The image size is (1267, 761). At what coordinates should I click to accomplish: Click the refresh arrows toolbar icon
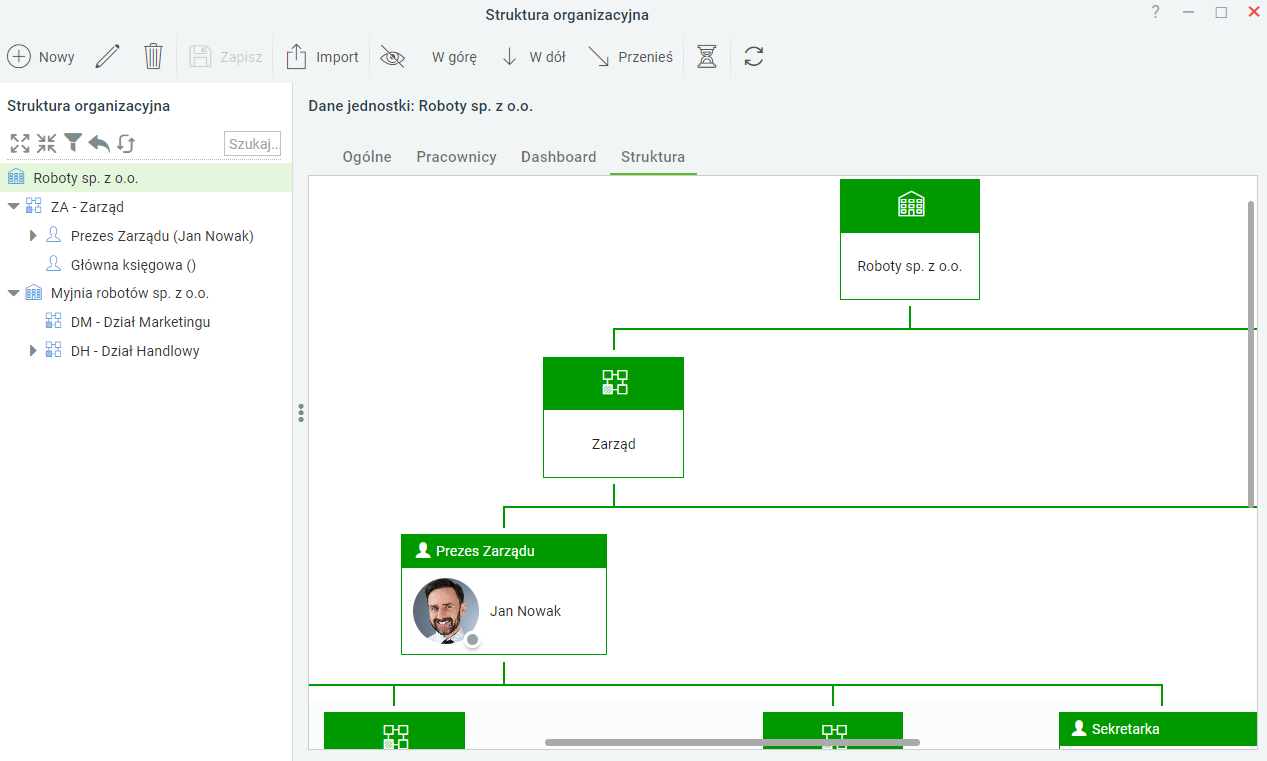pyautogui.click(x=754, y=57)
